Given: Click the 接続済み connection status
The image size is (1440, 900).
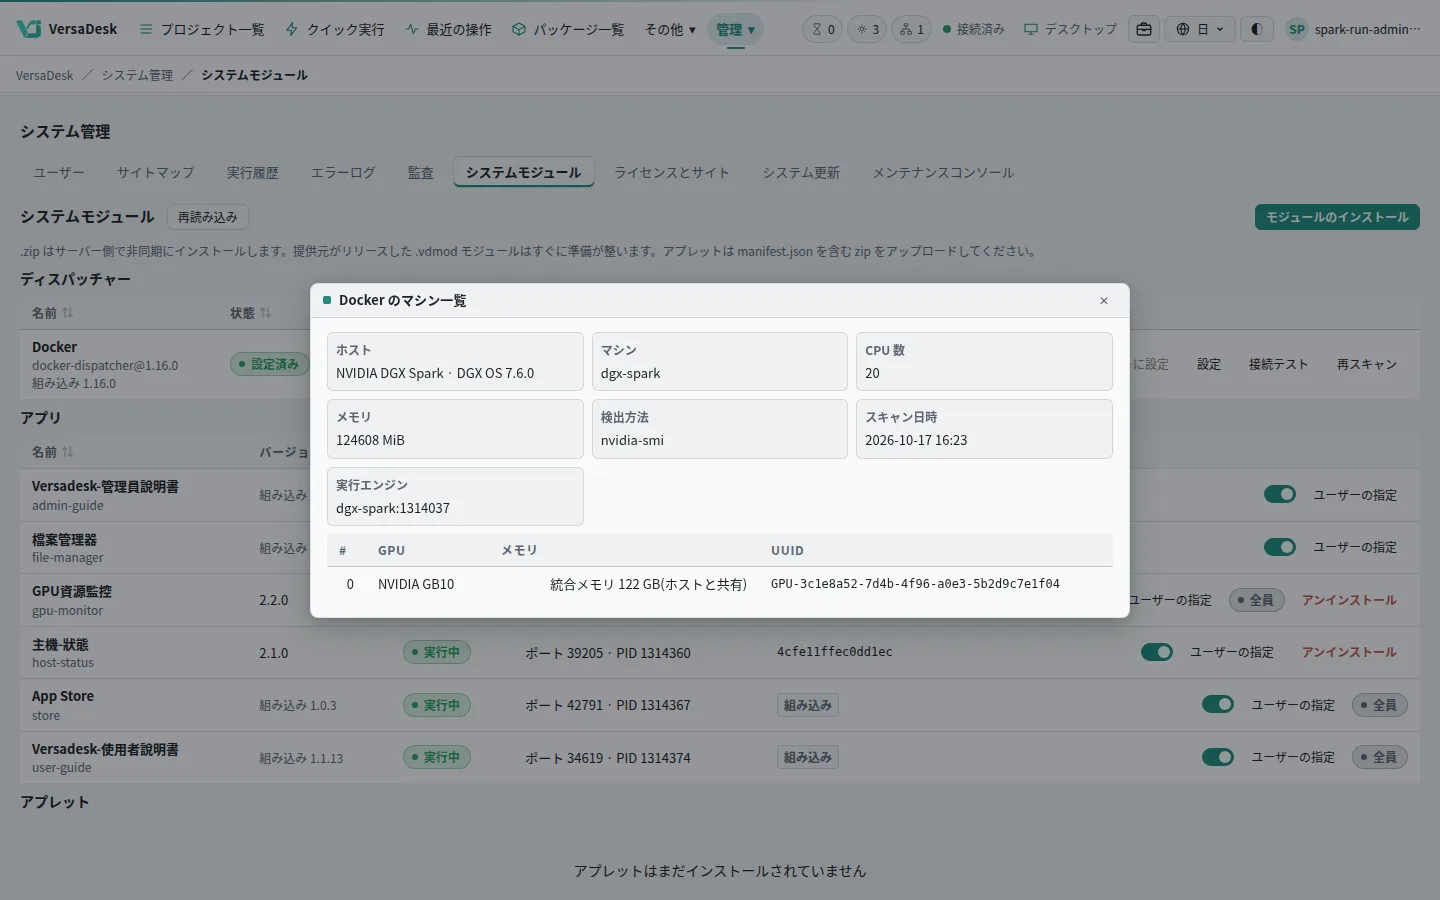Looking at the screenshot, I should tap(974, 29).
